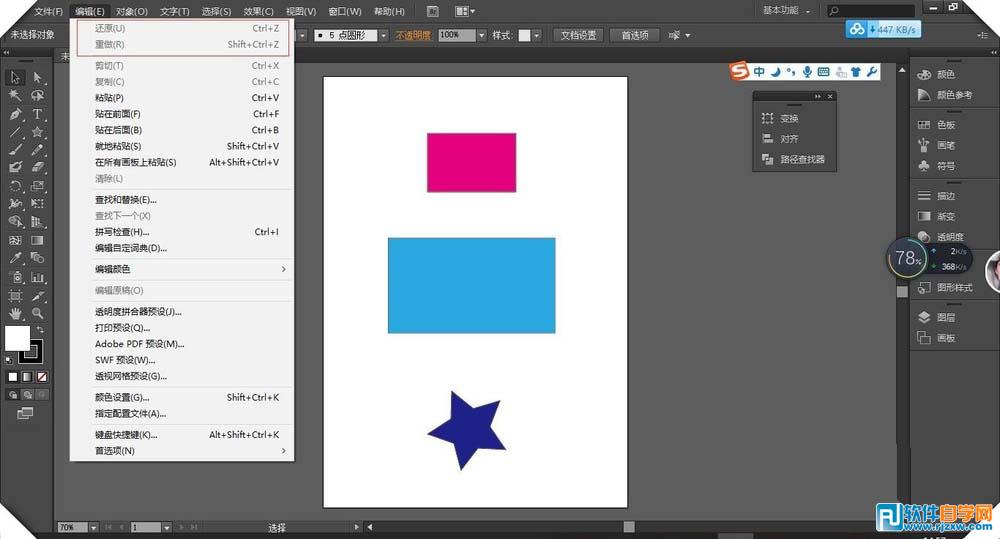The width and height of the screenshot is (1000, 539).
Task: Click the 文档设置 button
Action: [x=578, y=36]
